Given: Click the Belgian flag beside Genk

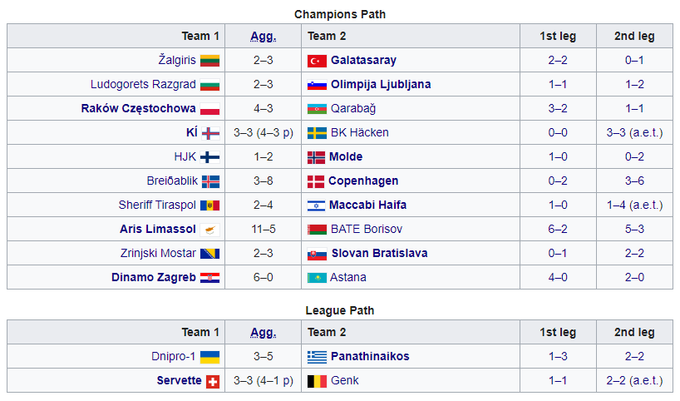Looking at the screenshot, I should click(316, 381).
